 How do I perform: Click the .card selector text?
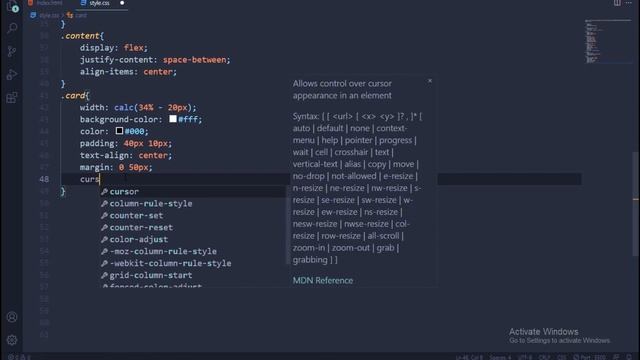click(x=73, y=96)
